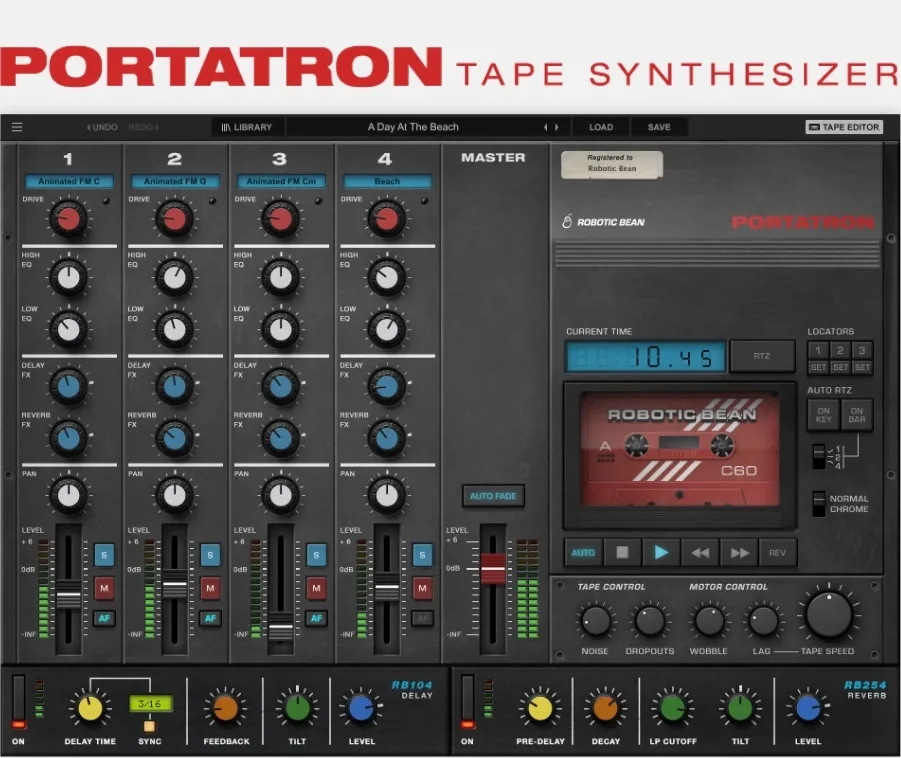Image resolution: width=901 pixels, height=758 pixels.
Task: Click track 3 Pan knob
Action: [280, 495]
